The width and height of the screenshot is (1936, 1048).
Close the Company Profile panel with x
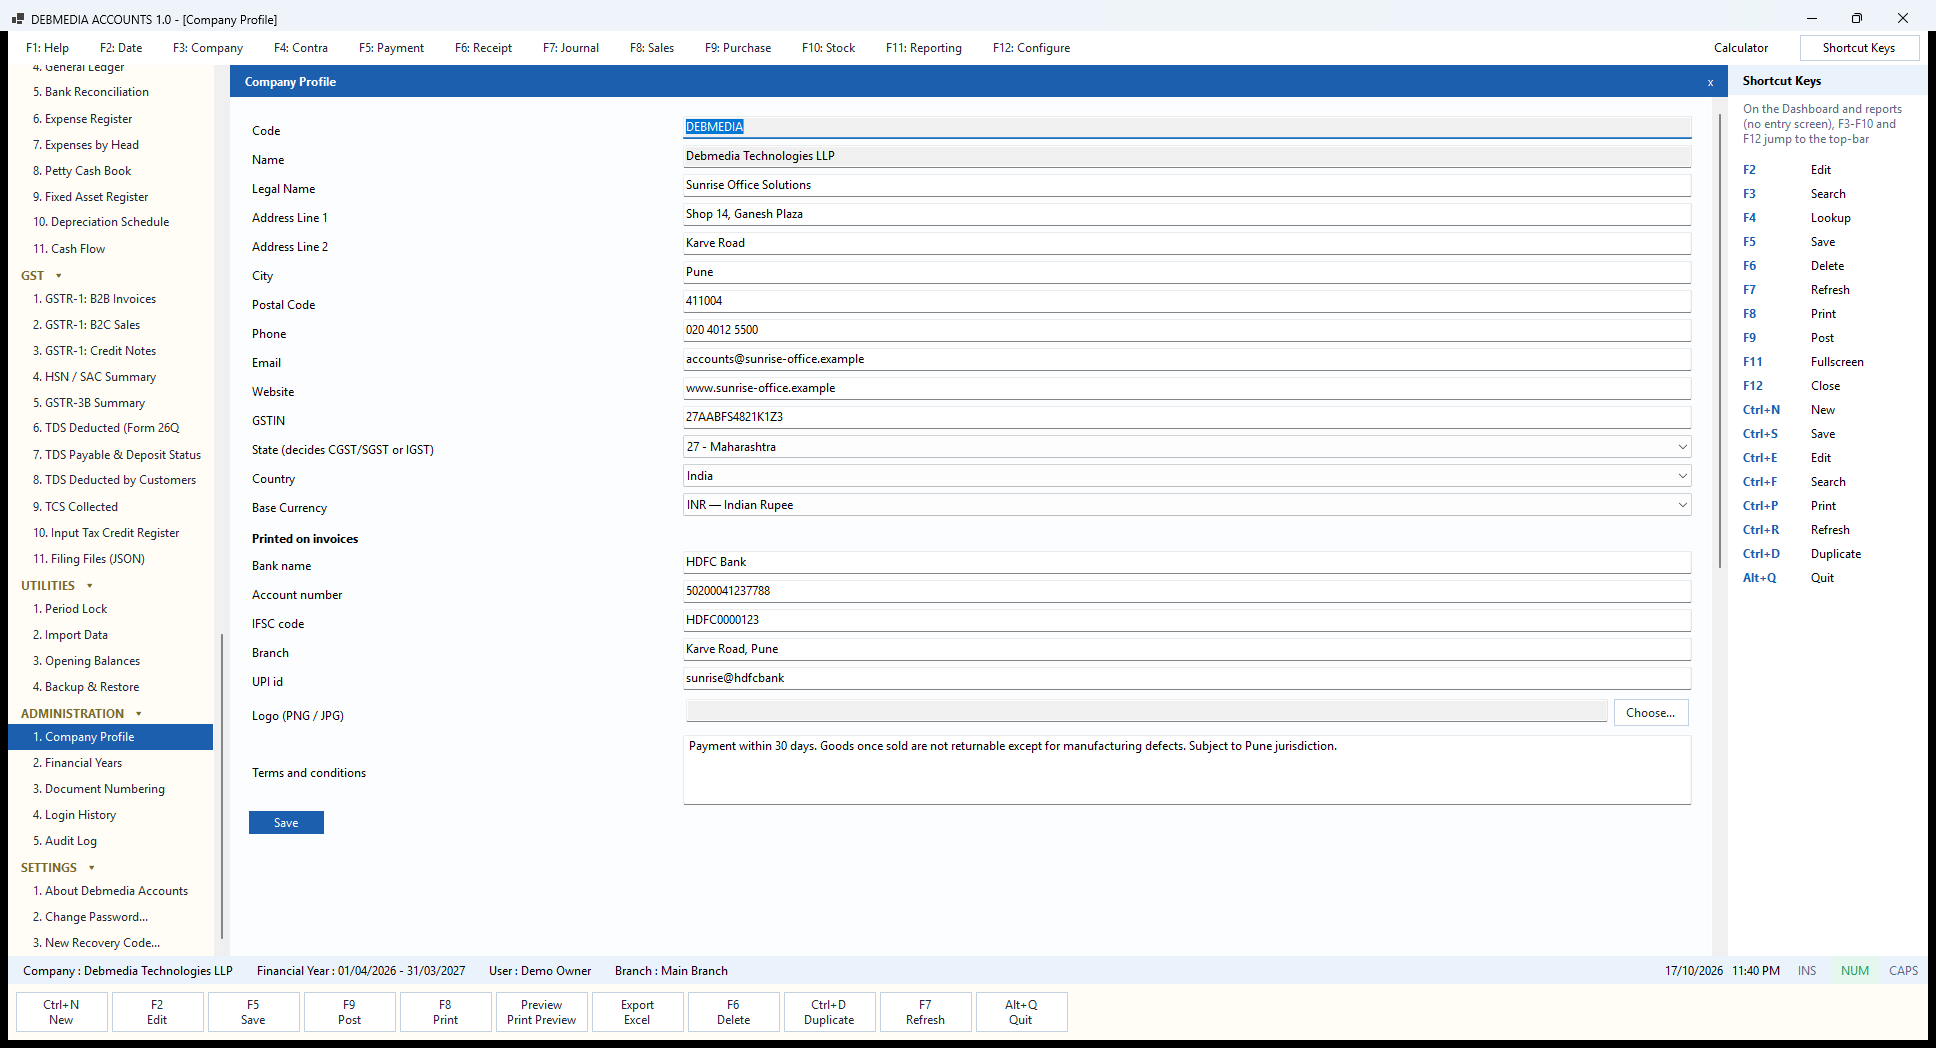(1710, 82)
